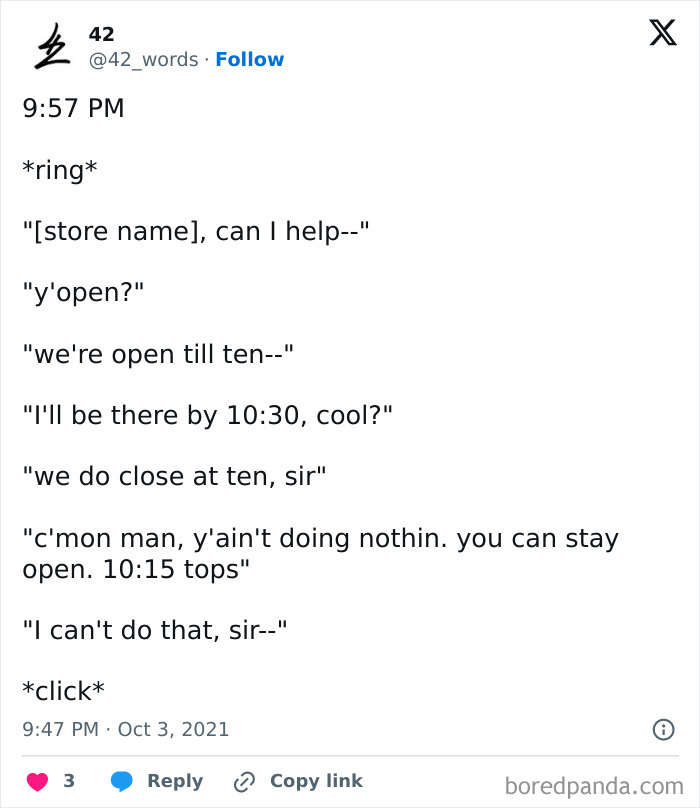
Task: Click the tweet body text area
Action: tap(300, 400)
